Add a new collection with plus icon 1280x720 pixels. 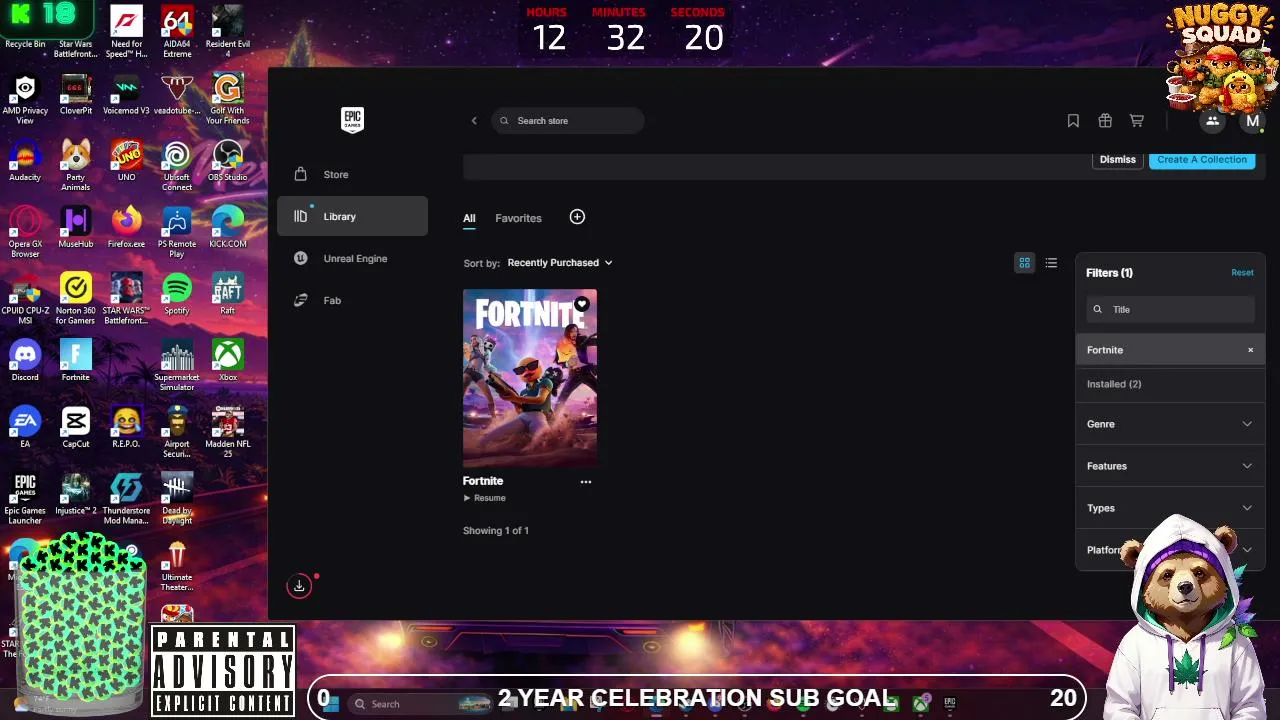point(577,217)
